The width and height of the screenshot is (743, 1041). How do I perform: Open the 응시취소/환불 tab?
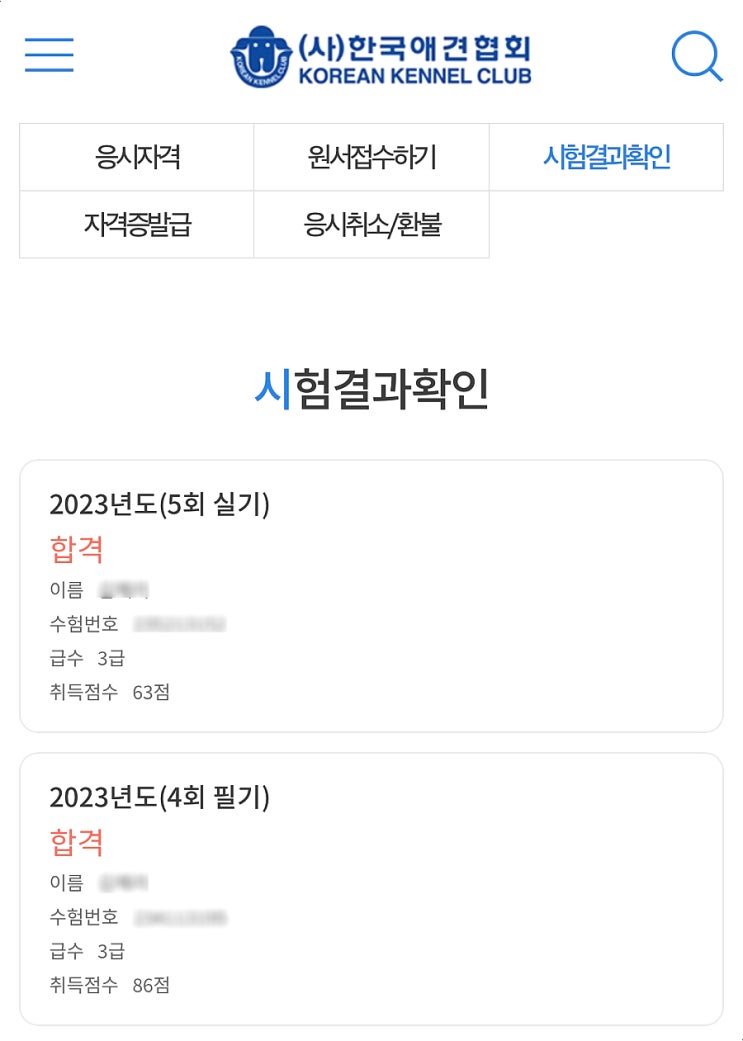372,224
